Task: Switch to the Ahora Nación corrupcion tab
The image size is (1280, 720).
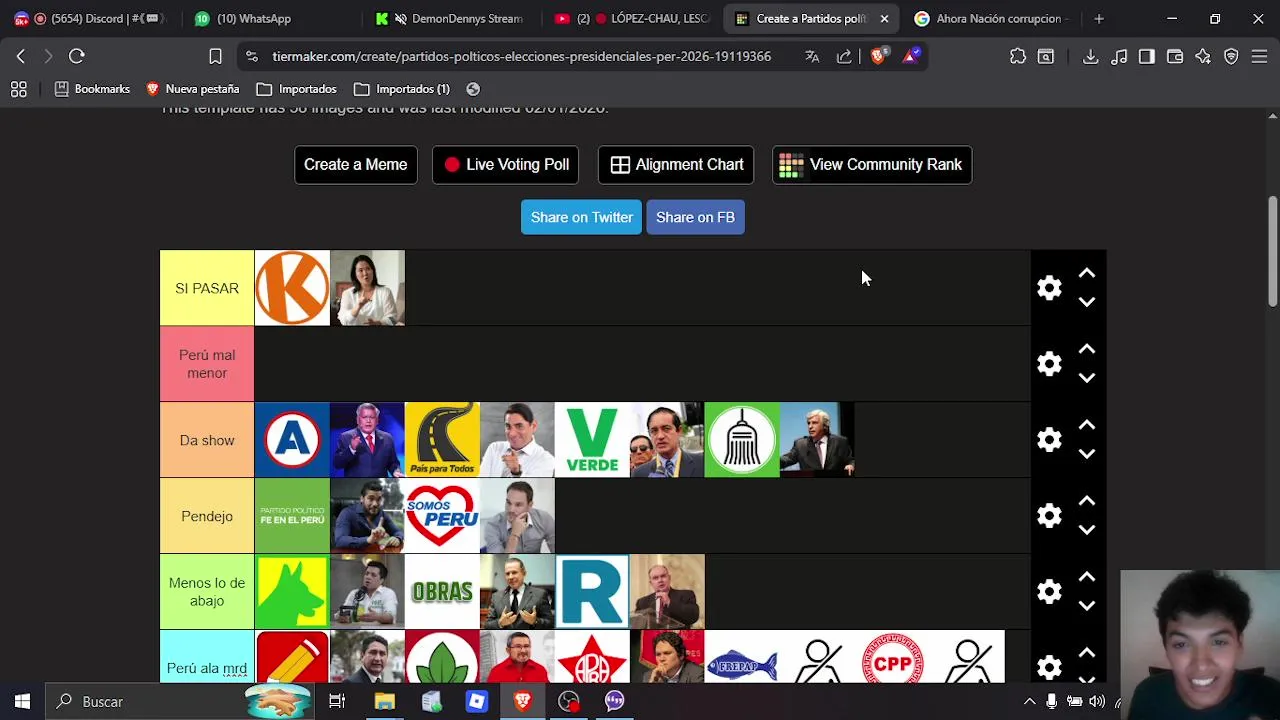Action: pos(990,18)
